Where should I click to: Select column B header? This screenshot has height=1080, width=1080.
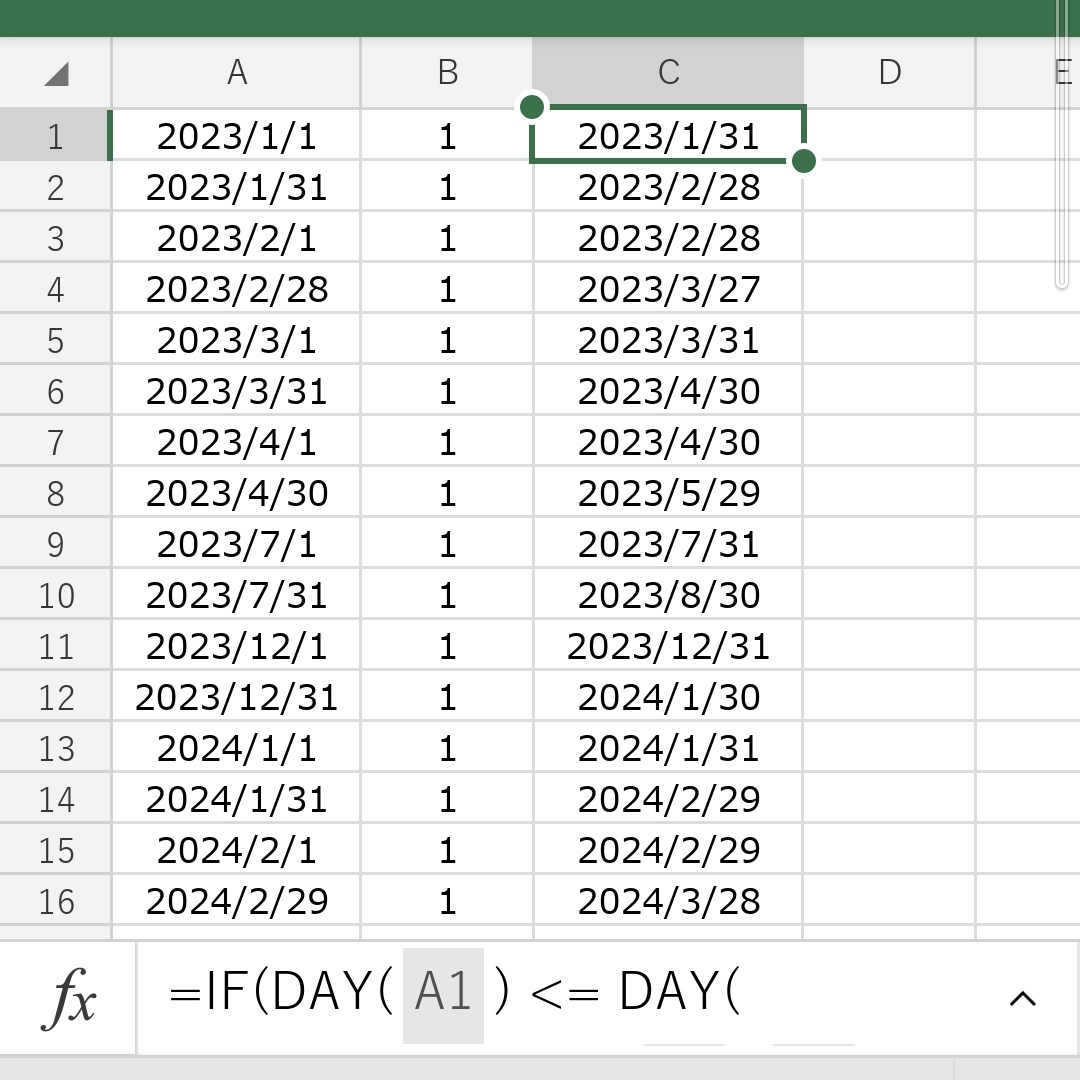point(447,72)
